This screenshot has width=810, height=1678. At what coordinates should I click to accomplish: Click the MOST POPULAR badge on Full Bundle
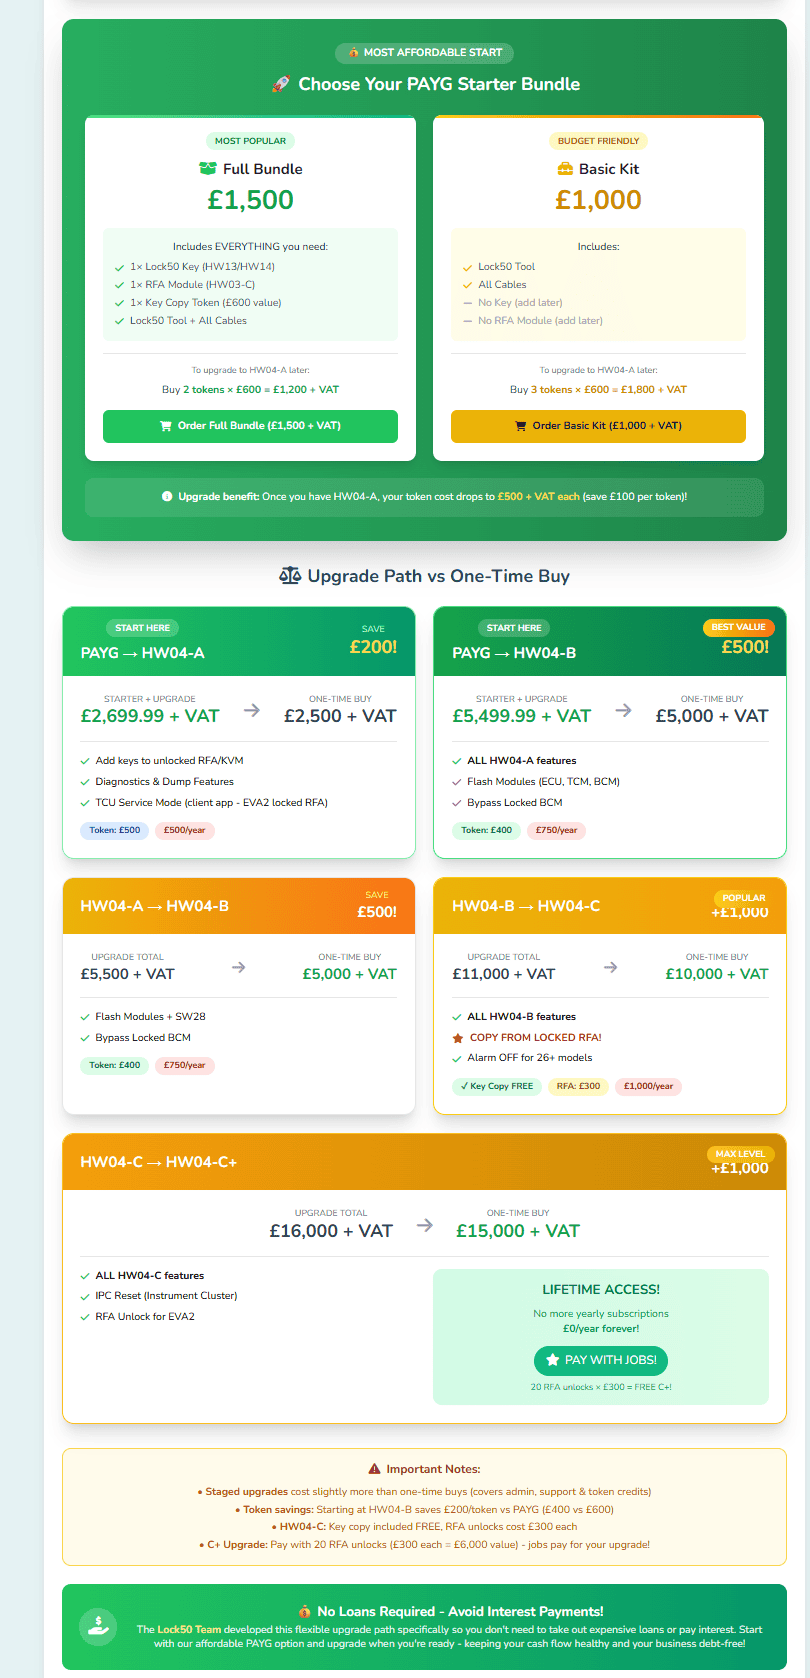250,141
